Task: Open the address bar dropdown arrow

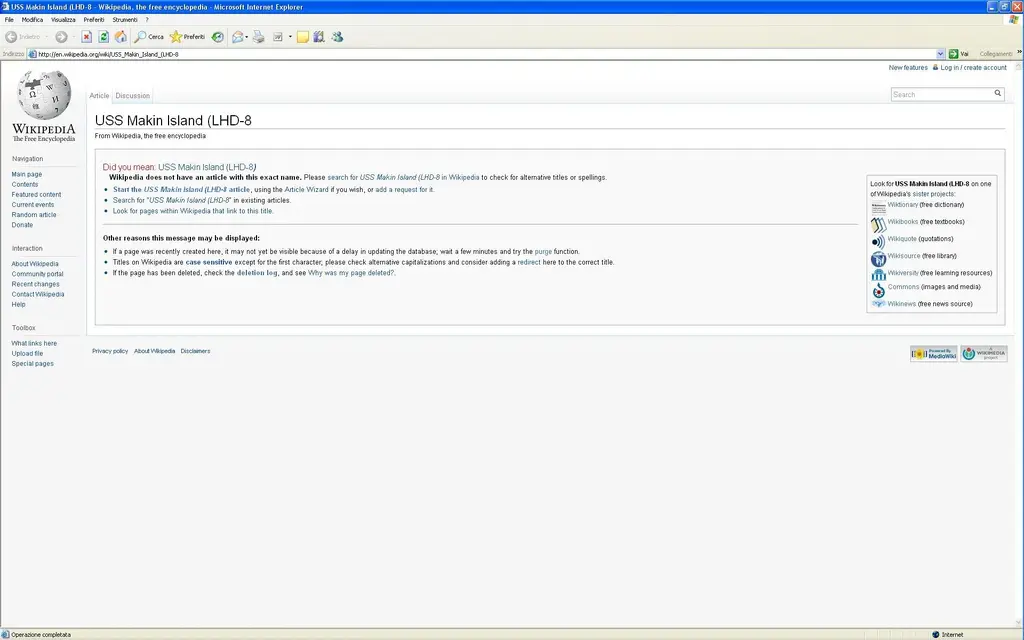Action: click(x=940, y=54)
